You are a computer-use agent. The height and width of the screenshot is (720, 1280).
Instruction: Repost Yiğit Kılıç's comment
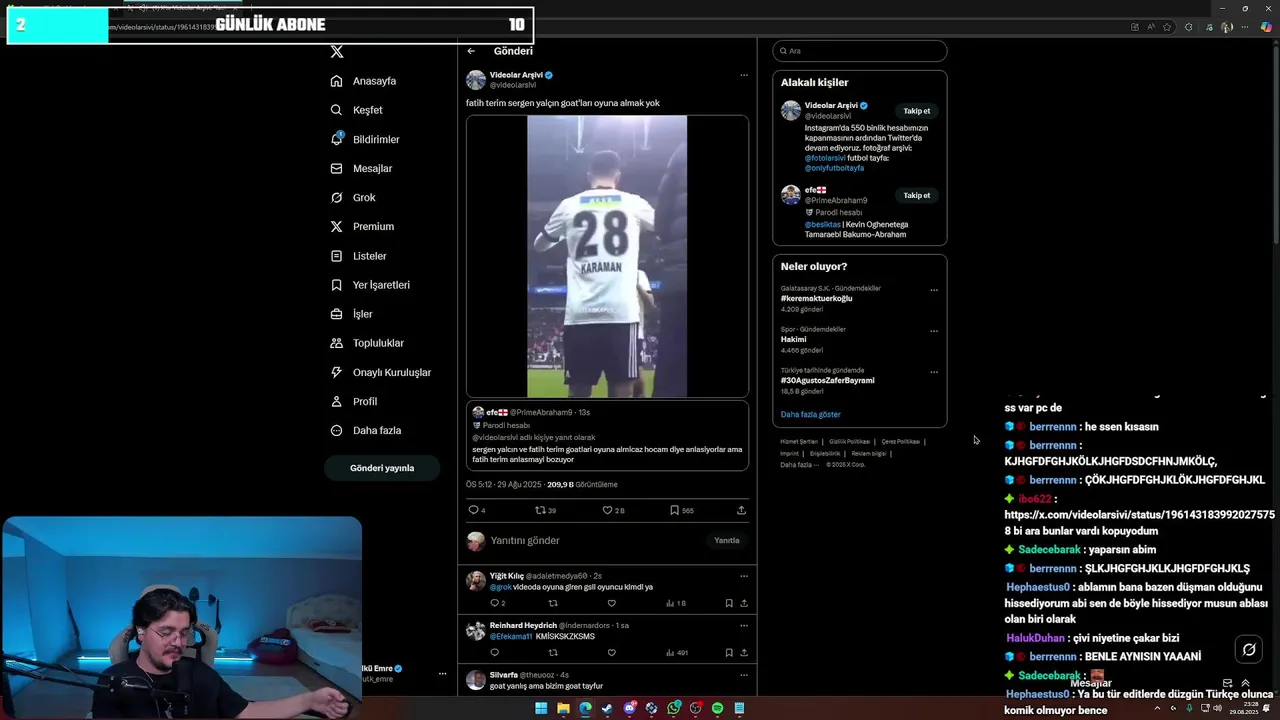point(553,603)
